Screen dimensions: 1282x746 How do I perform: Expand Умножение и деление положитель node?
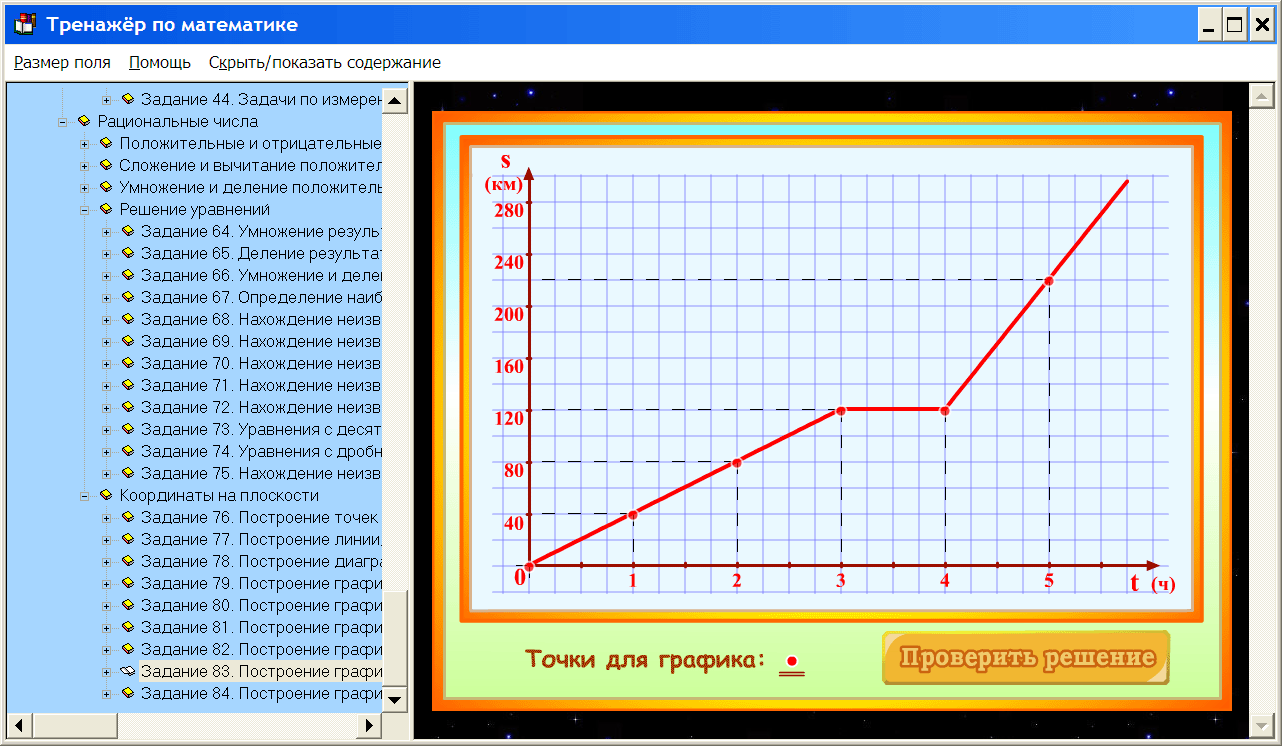[84, 187]
